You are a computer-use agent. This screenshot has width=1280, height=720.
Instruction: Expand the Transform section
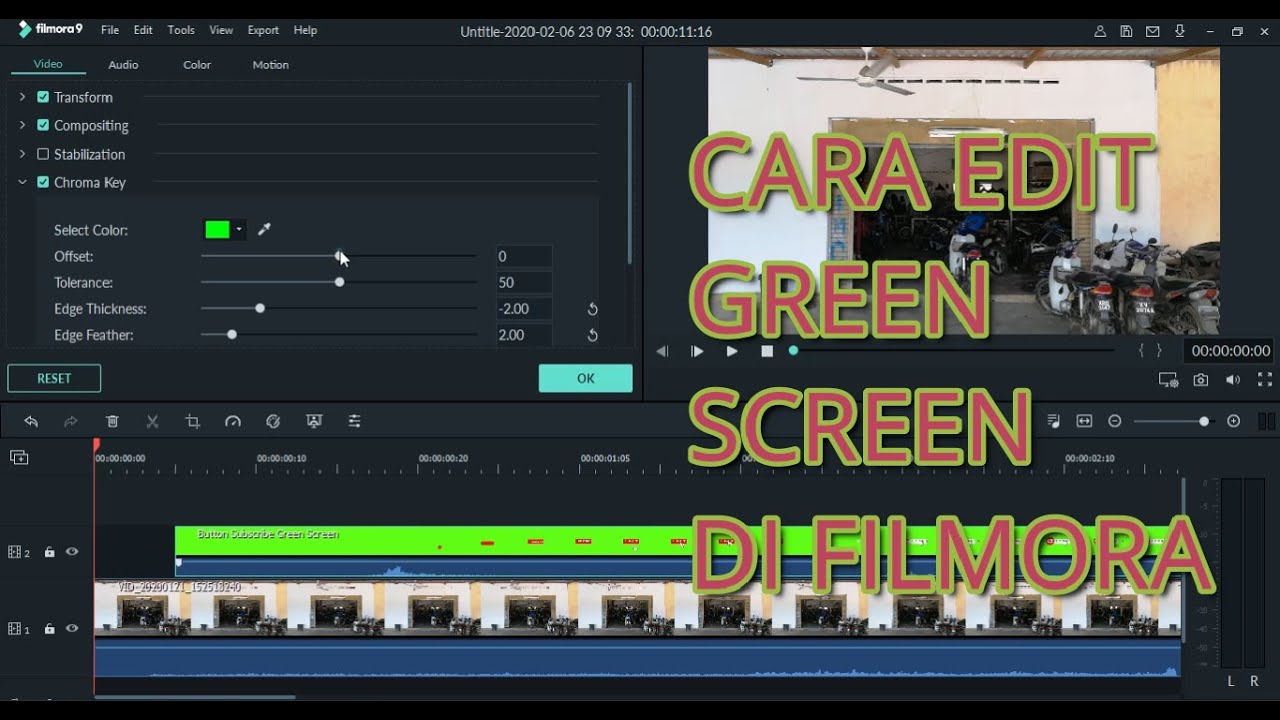point(22,97)
